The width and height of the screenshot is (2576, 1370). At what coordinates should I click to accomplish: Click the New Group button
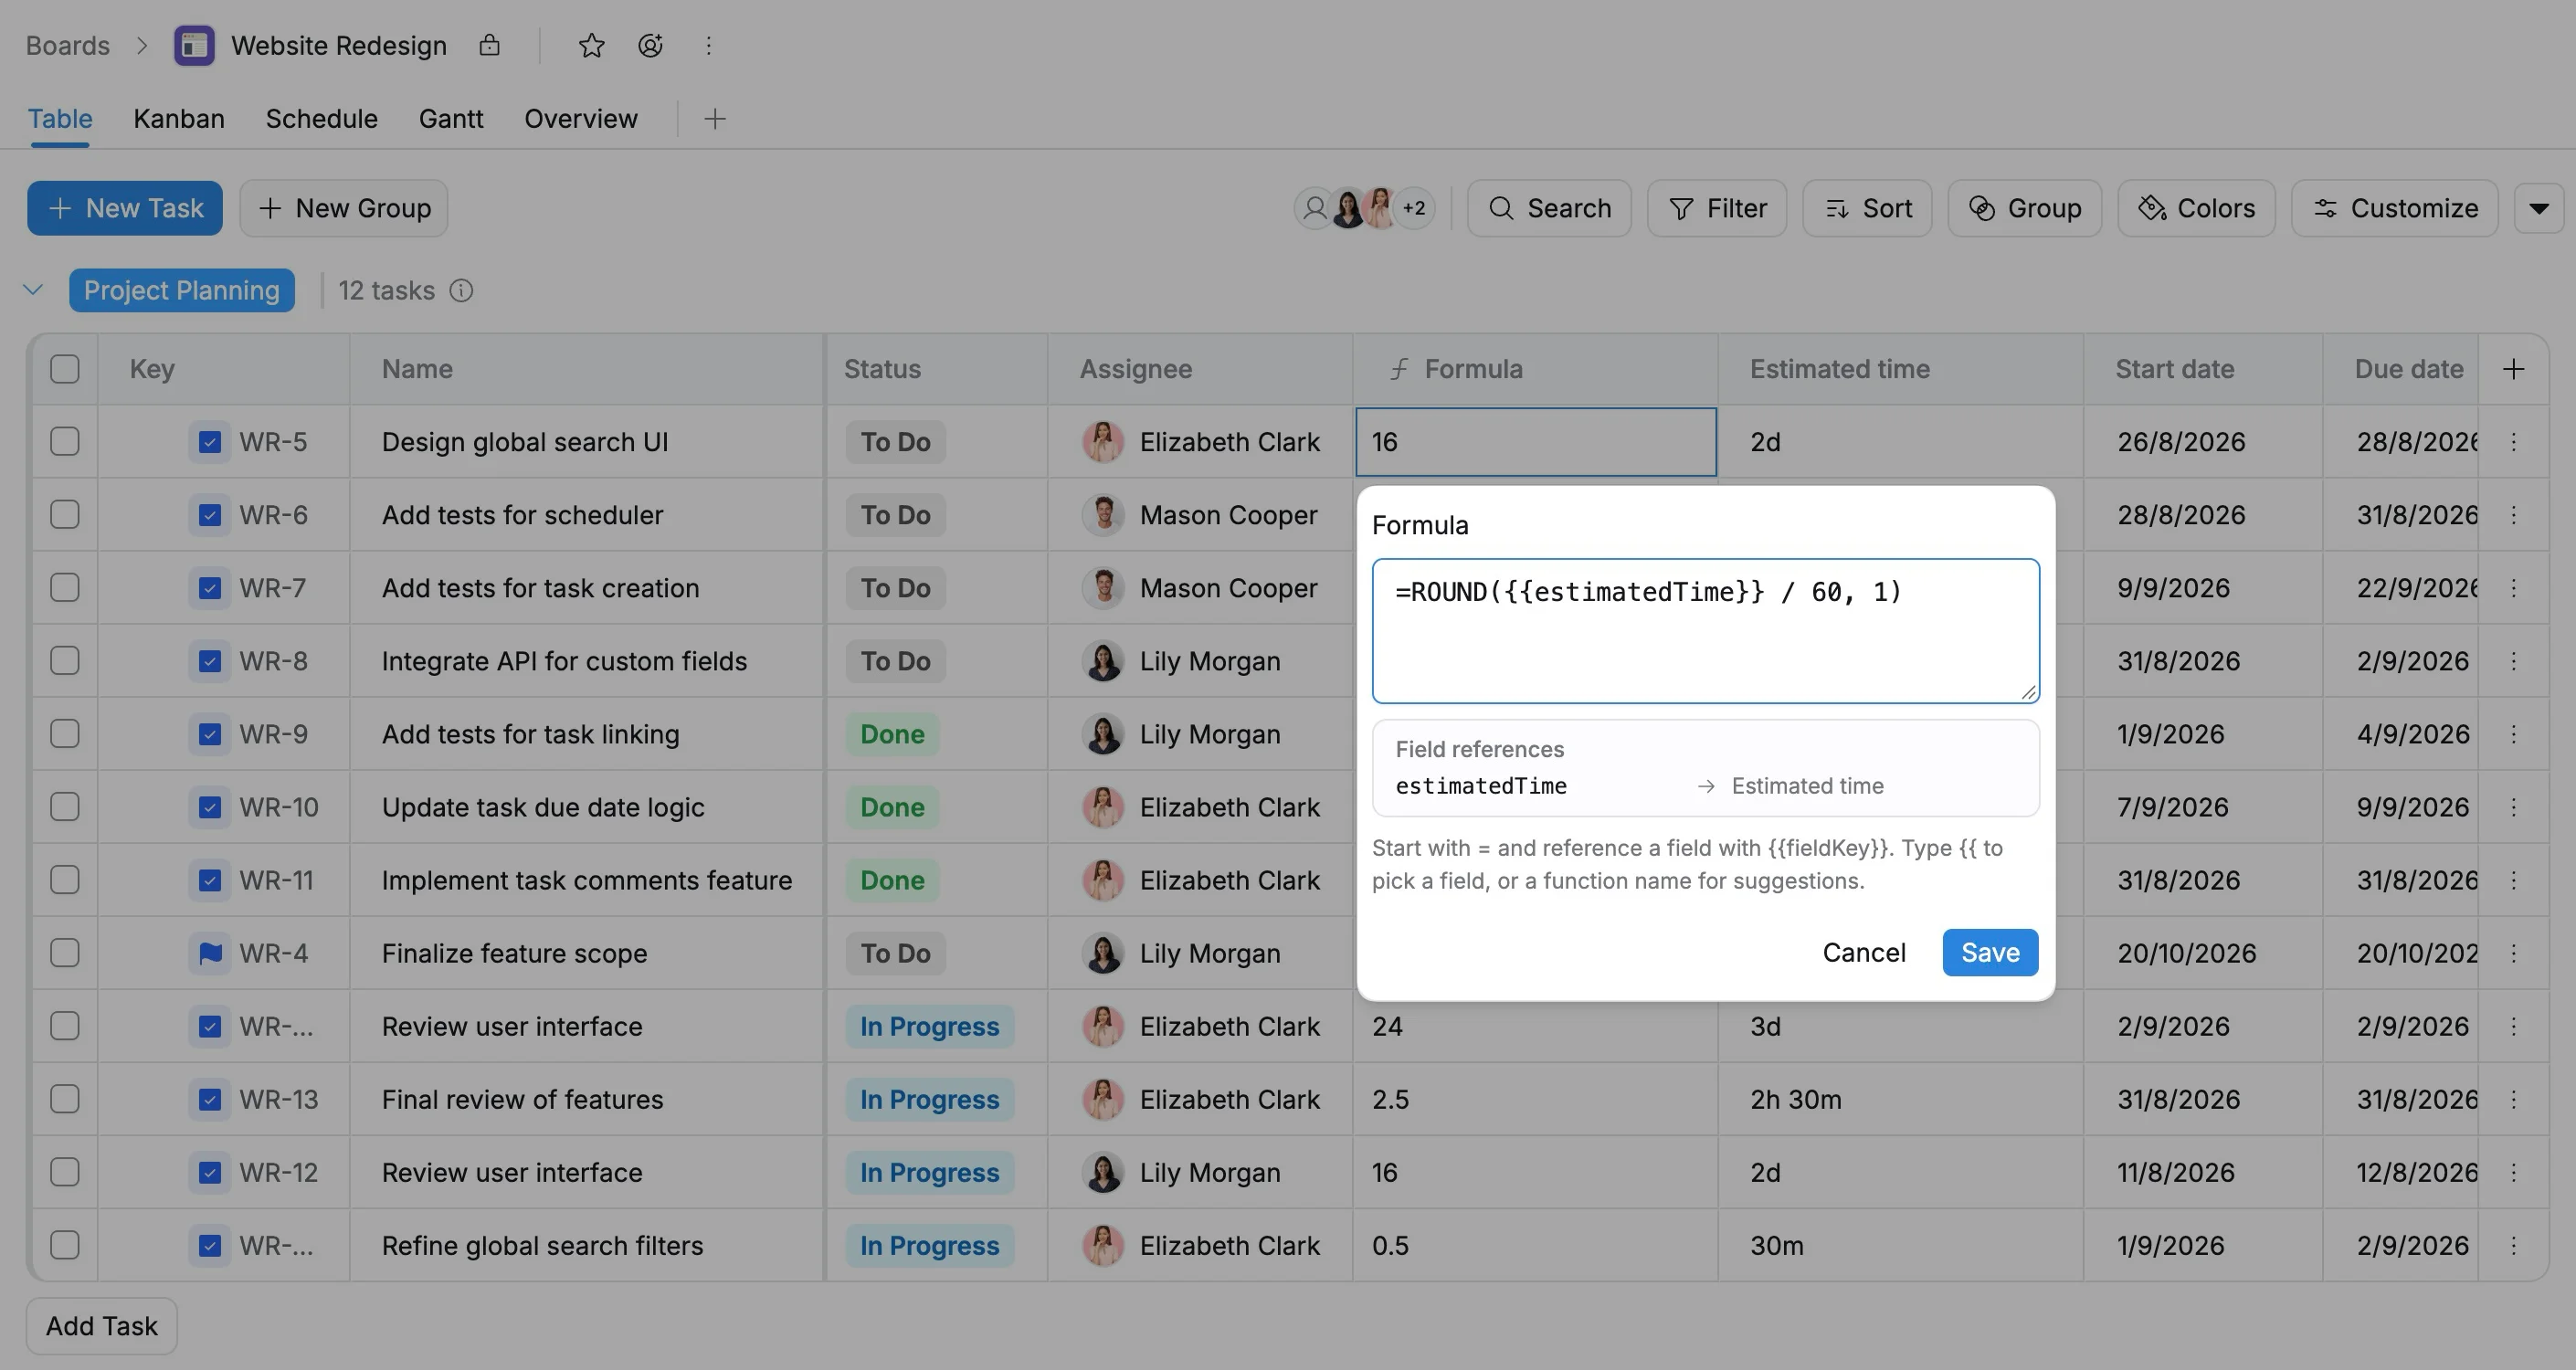click(343, 208)
